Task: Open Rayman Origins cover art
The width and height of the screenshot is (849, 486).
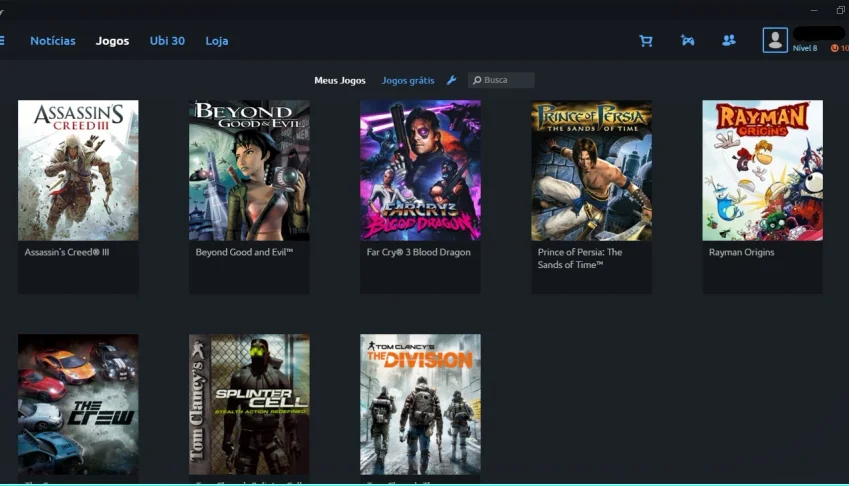Action: coord(762,170)
